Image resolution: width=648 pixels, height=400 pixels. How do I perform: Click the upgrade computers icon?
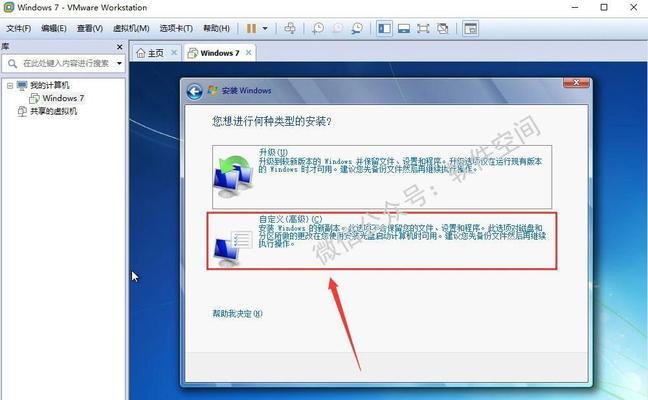[x=233, y=177]
